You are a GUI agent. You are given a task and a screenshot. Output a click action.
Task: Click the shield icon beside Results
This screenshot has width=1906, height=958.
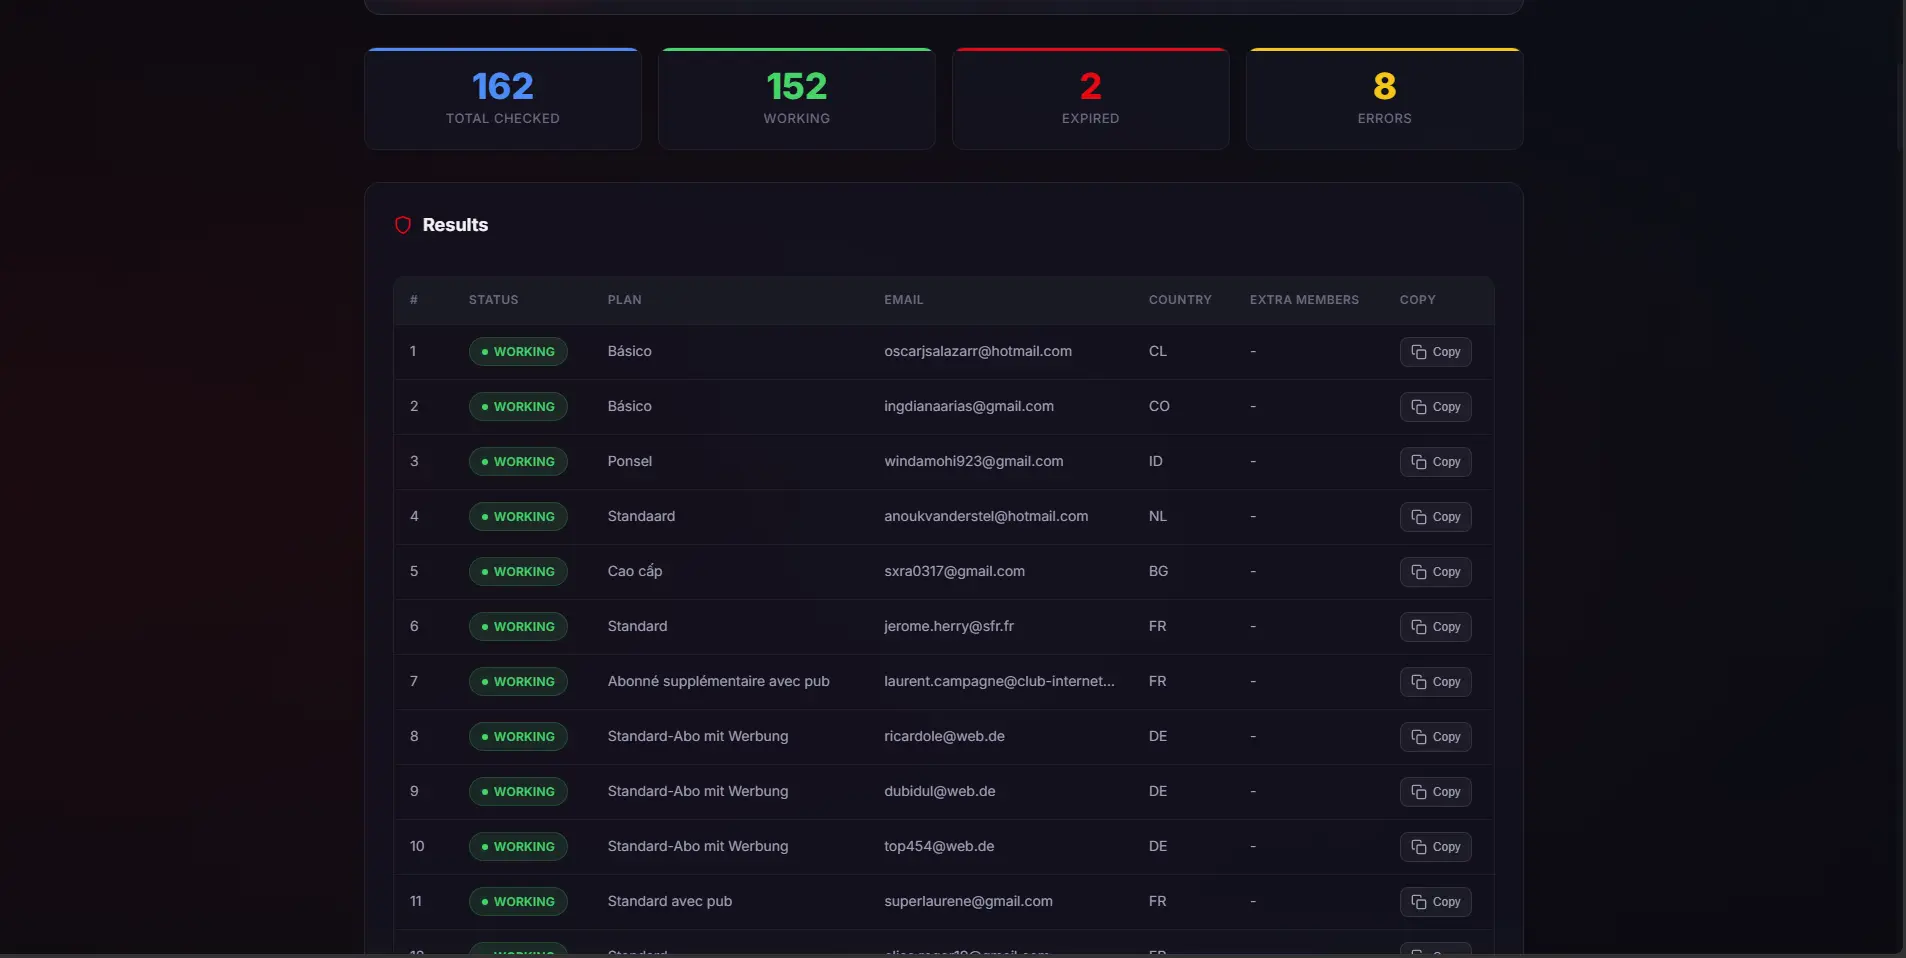[403, 225]
